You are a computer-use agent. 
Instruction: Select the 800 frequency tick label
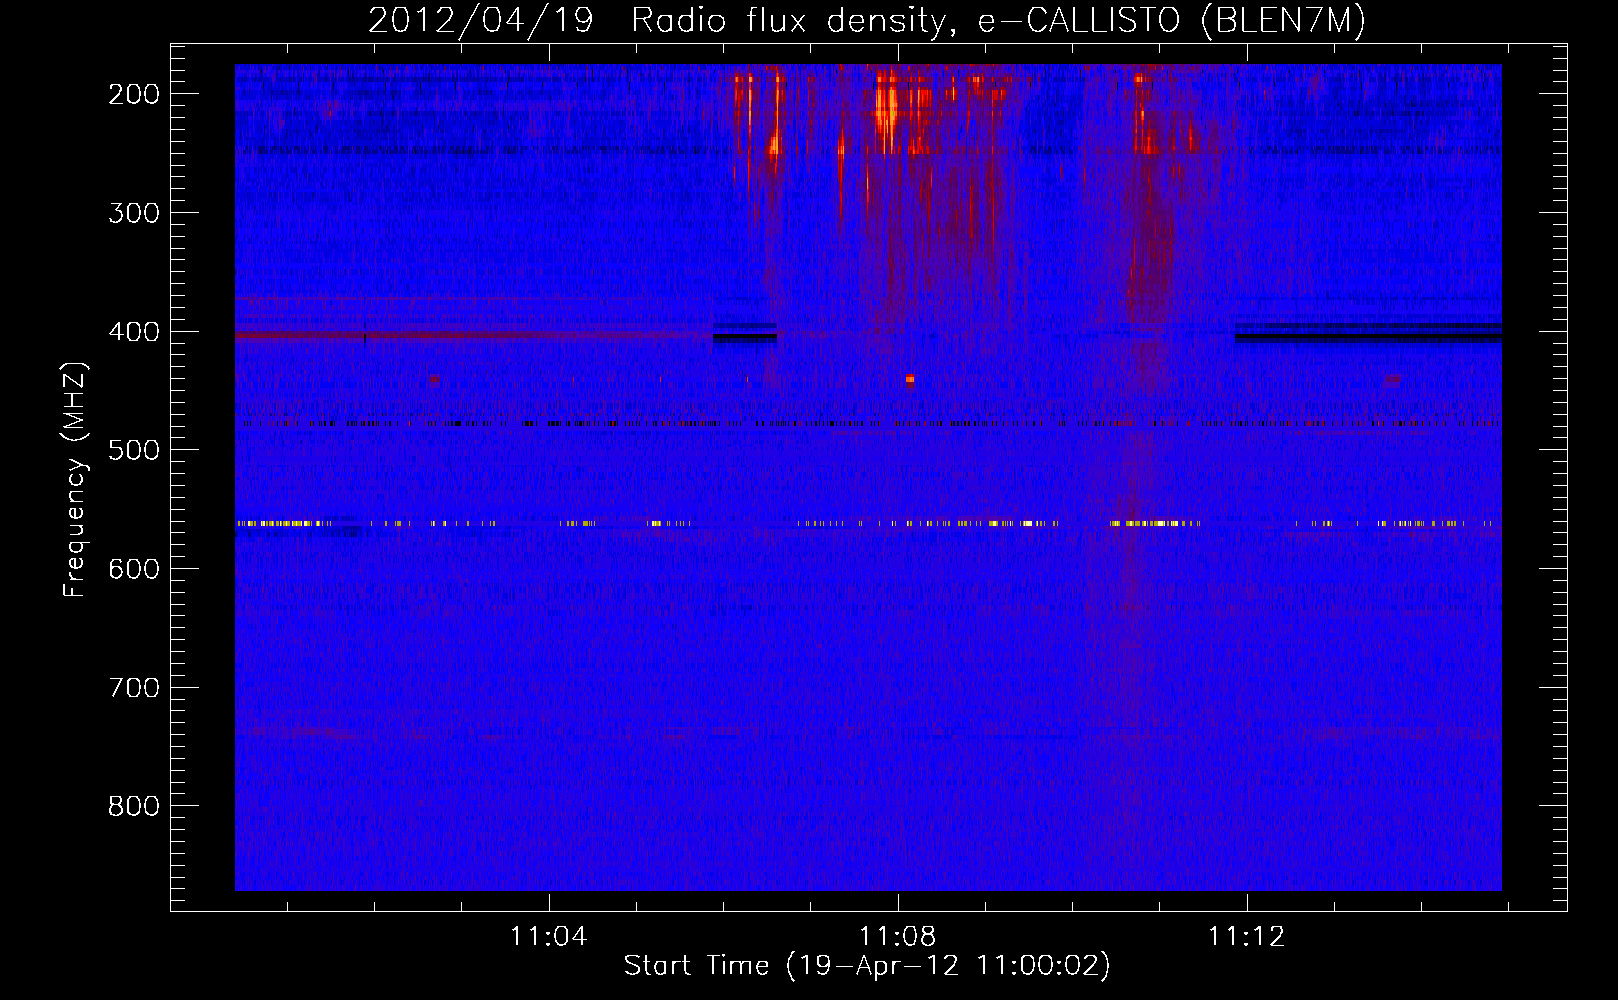pyautogui.click(x=134, y=806)
